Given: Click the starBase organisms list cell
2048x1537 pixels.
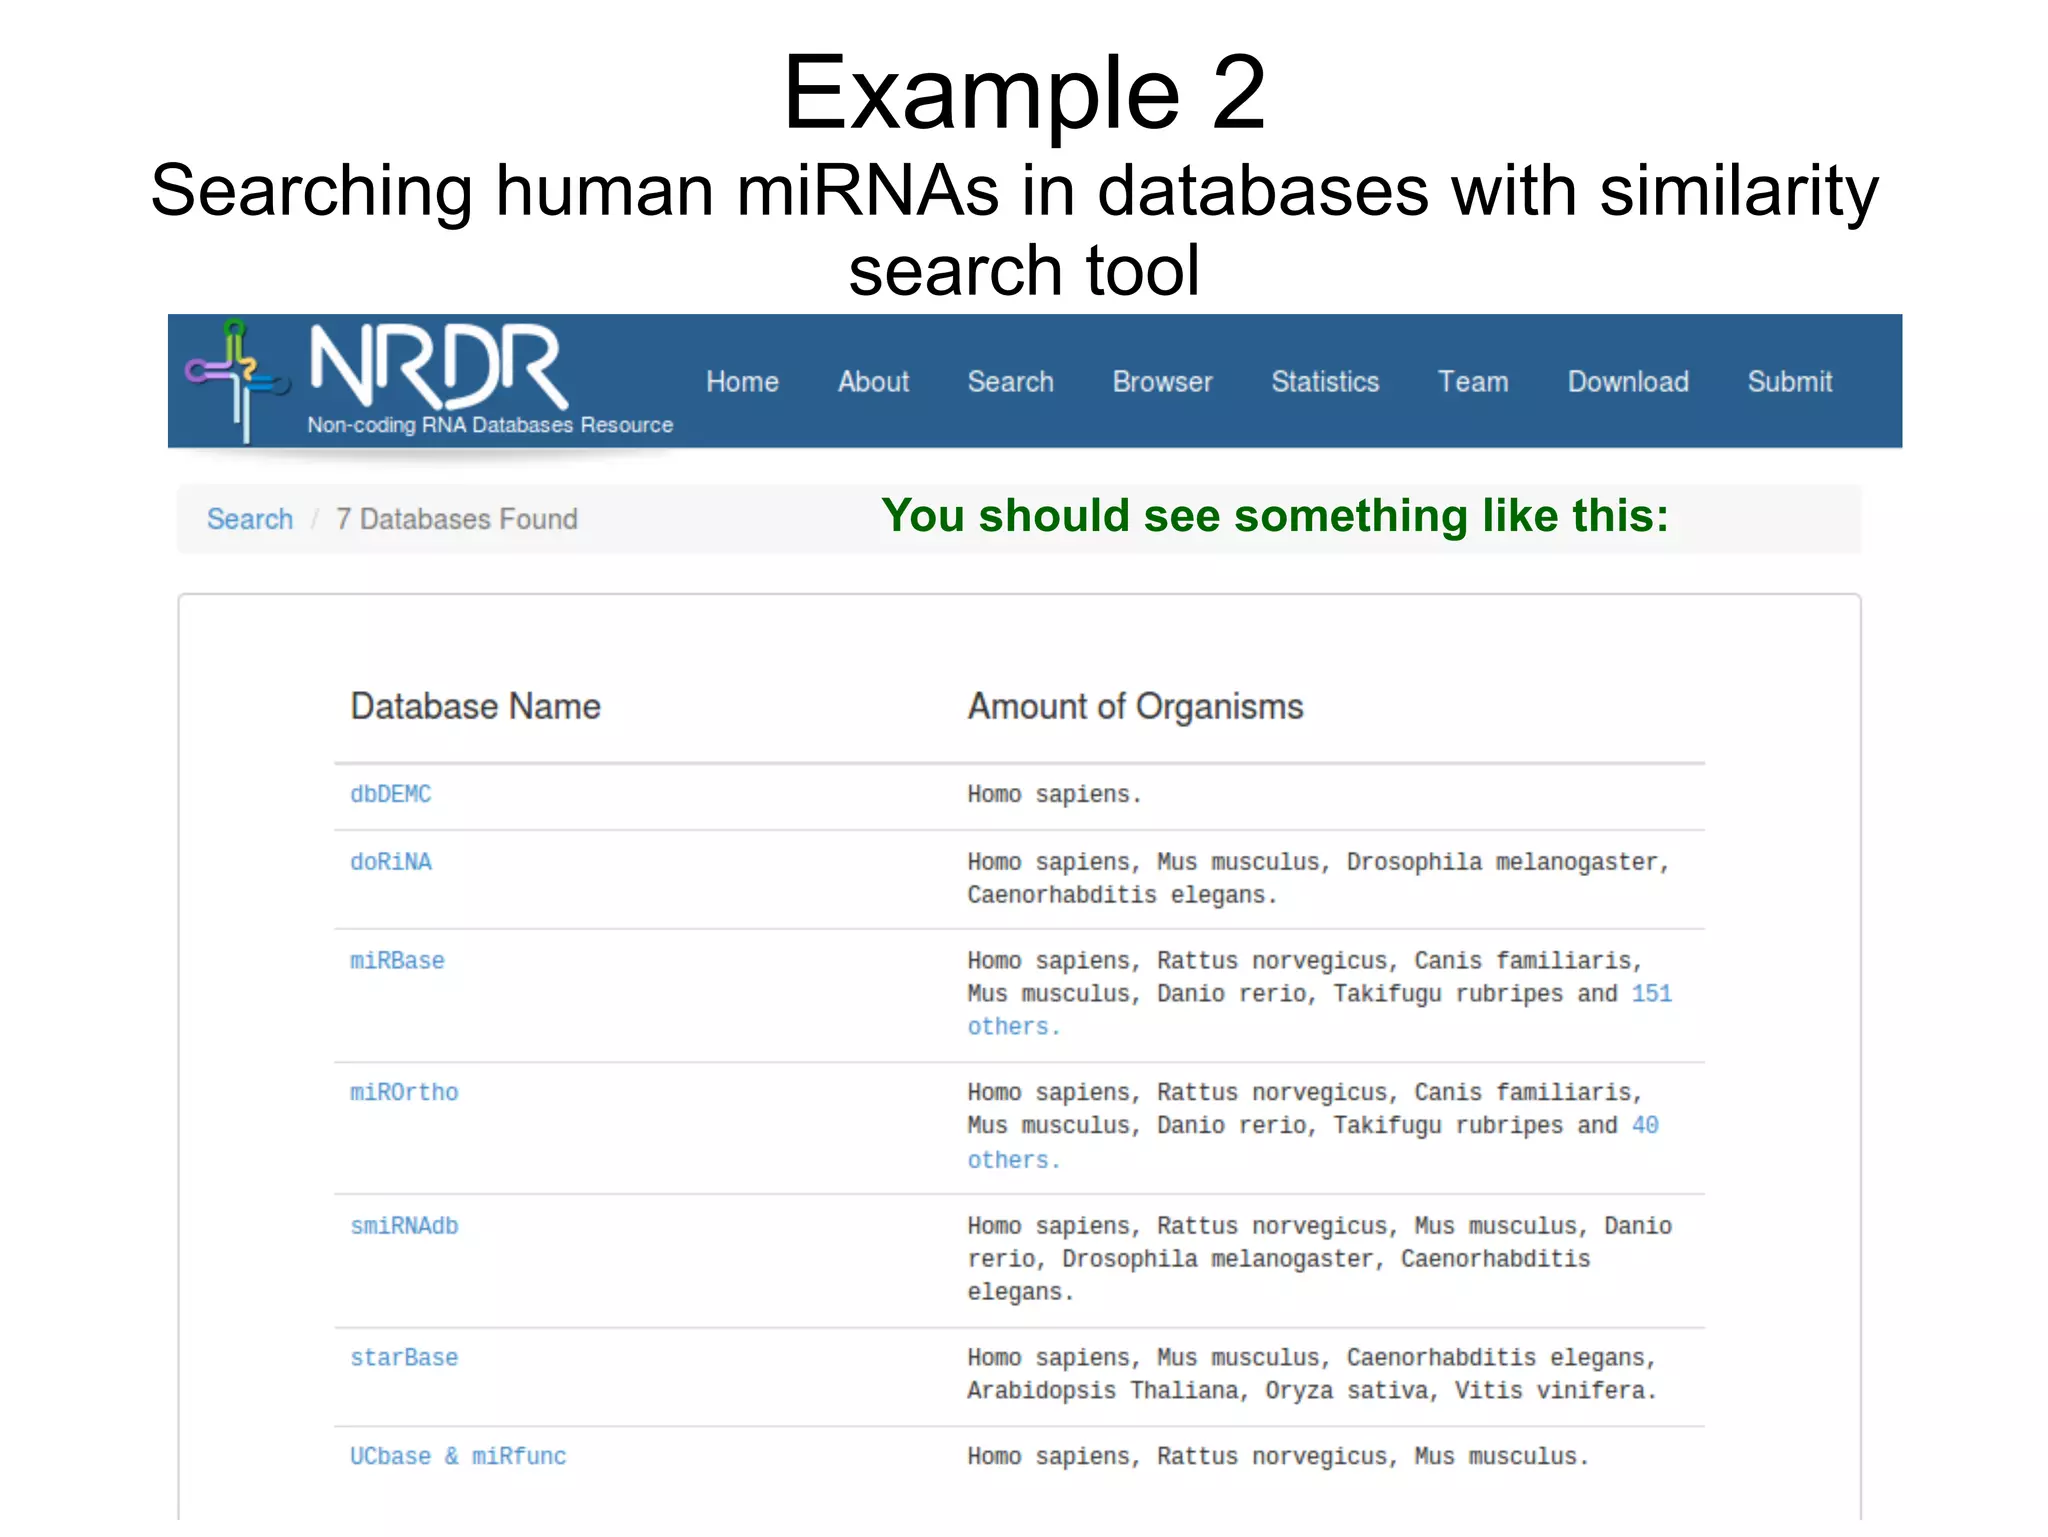Looking at the screenshot, I should (1312, 1374).
